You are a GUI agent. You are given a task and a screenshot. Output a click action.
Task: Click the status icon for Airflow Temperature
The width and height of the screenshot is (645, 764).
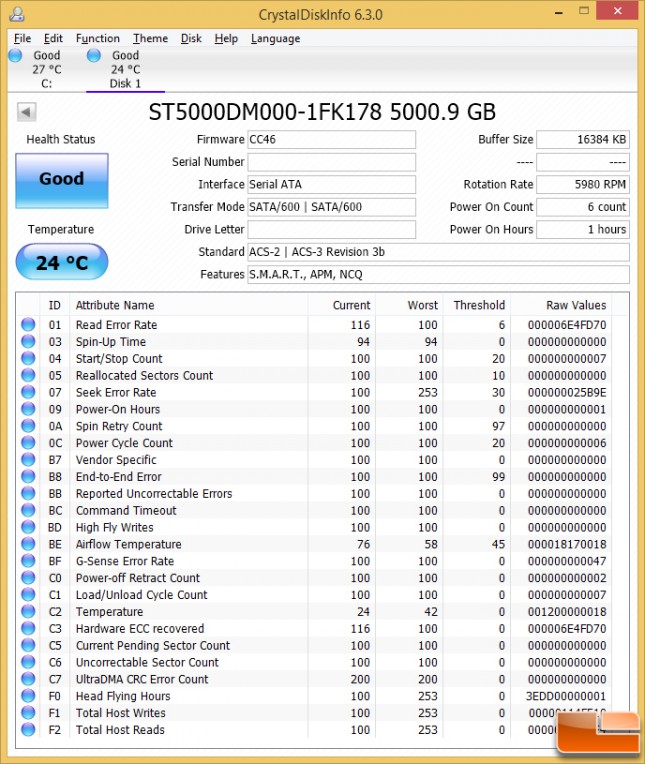pos(28,544)
